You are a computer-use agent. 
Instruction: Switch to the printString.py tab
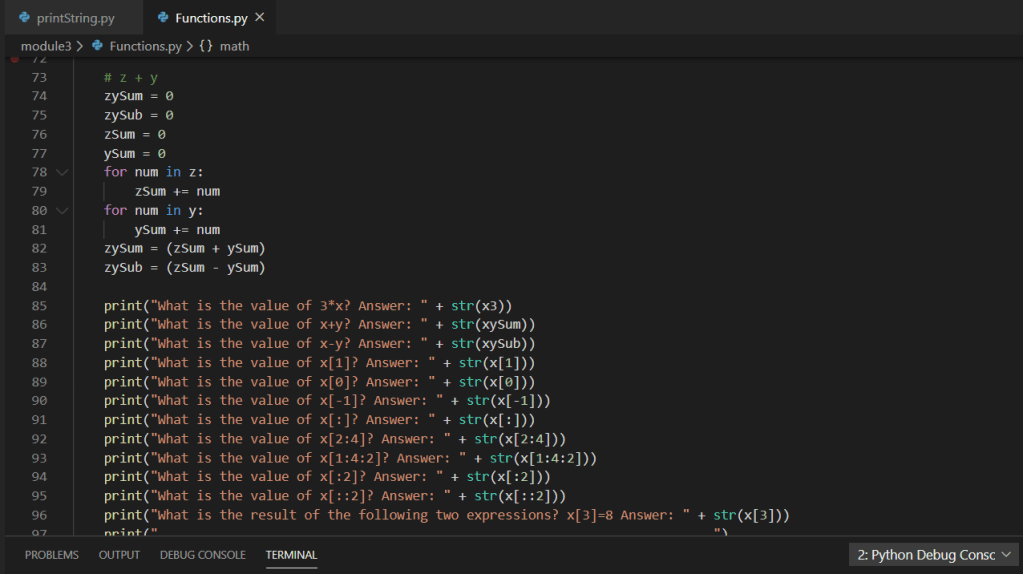[x=75, y=18]
